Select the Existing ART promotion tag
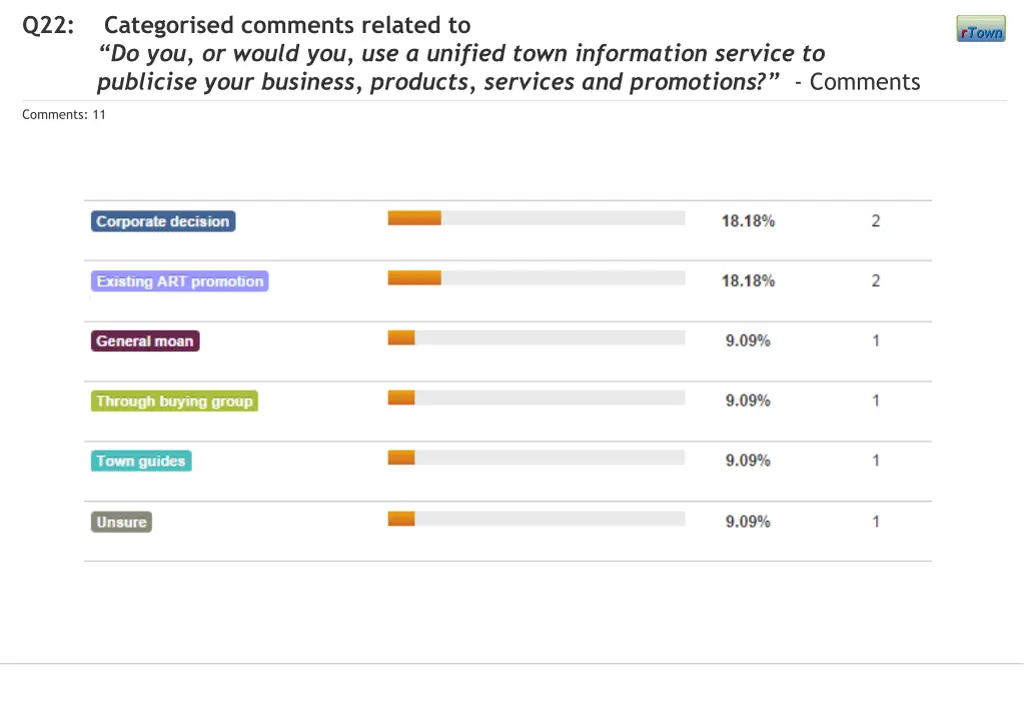The height and width of the screenshot is (709, 1024). click(180, 282)
